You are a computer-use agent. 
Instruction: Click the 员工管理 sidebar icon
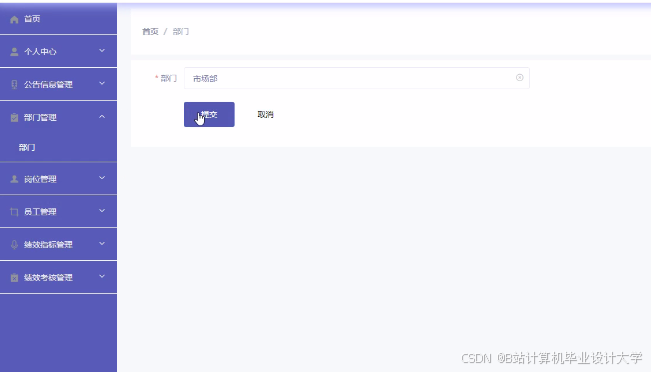click(14, 212)
